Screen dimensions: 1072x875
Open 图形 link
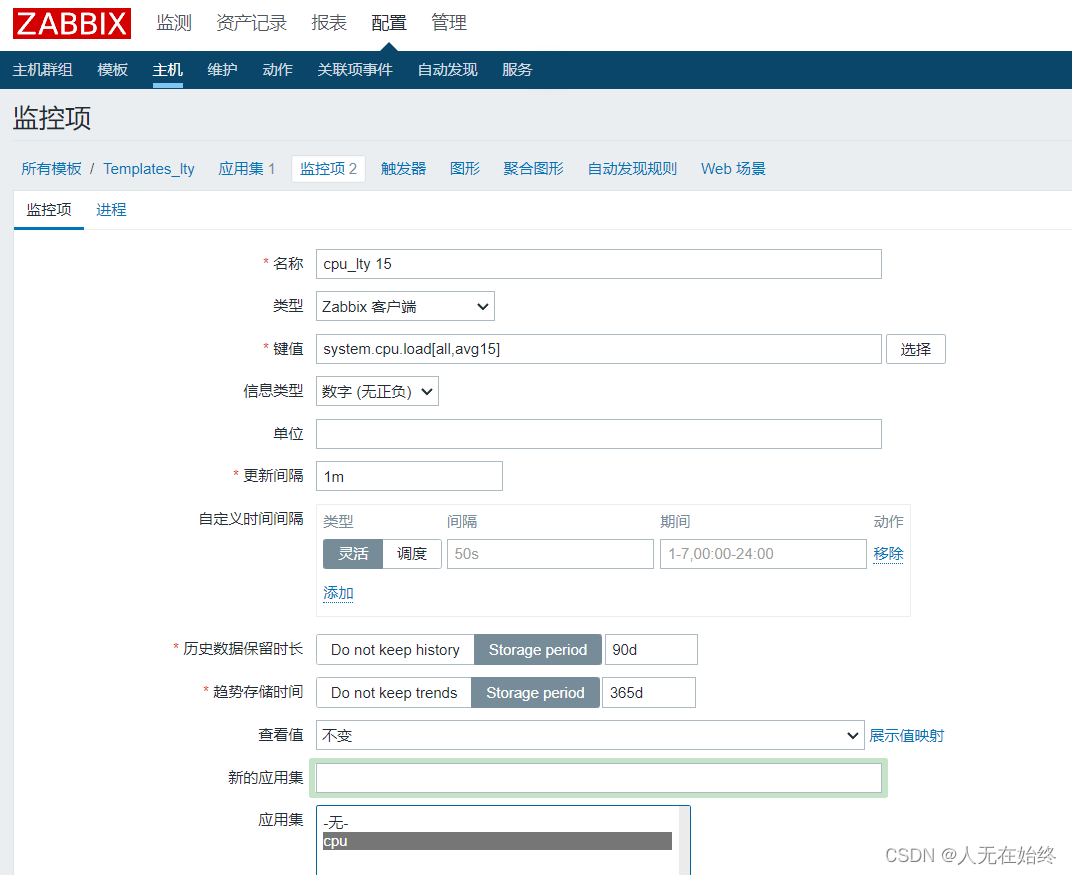(465, 169)
